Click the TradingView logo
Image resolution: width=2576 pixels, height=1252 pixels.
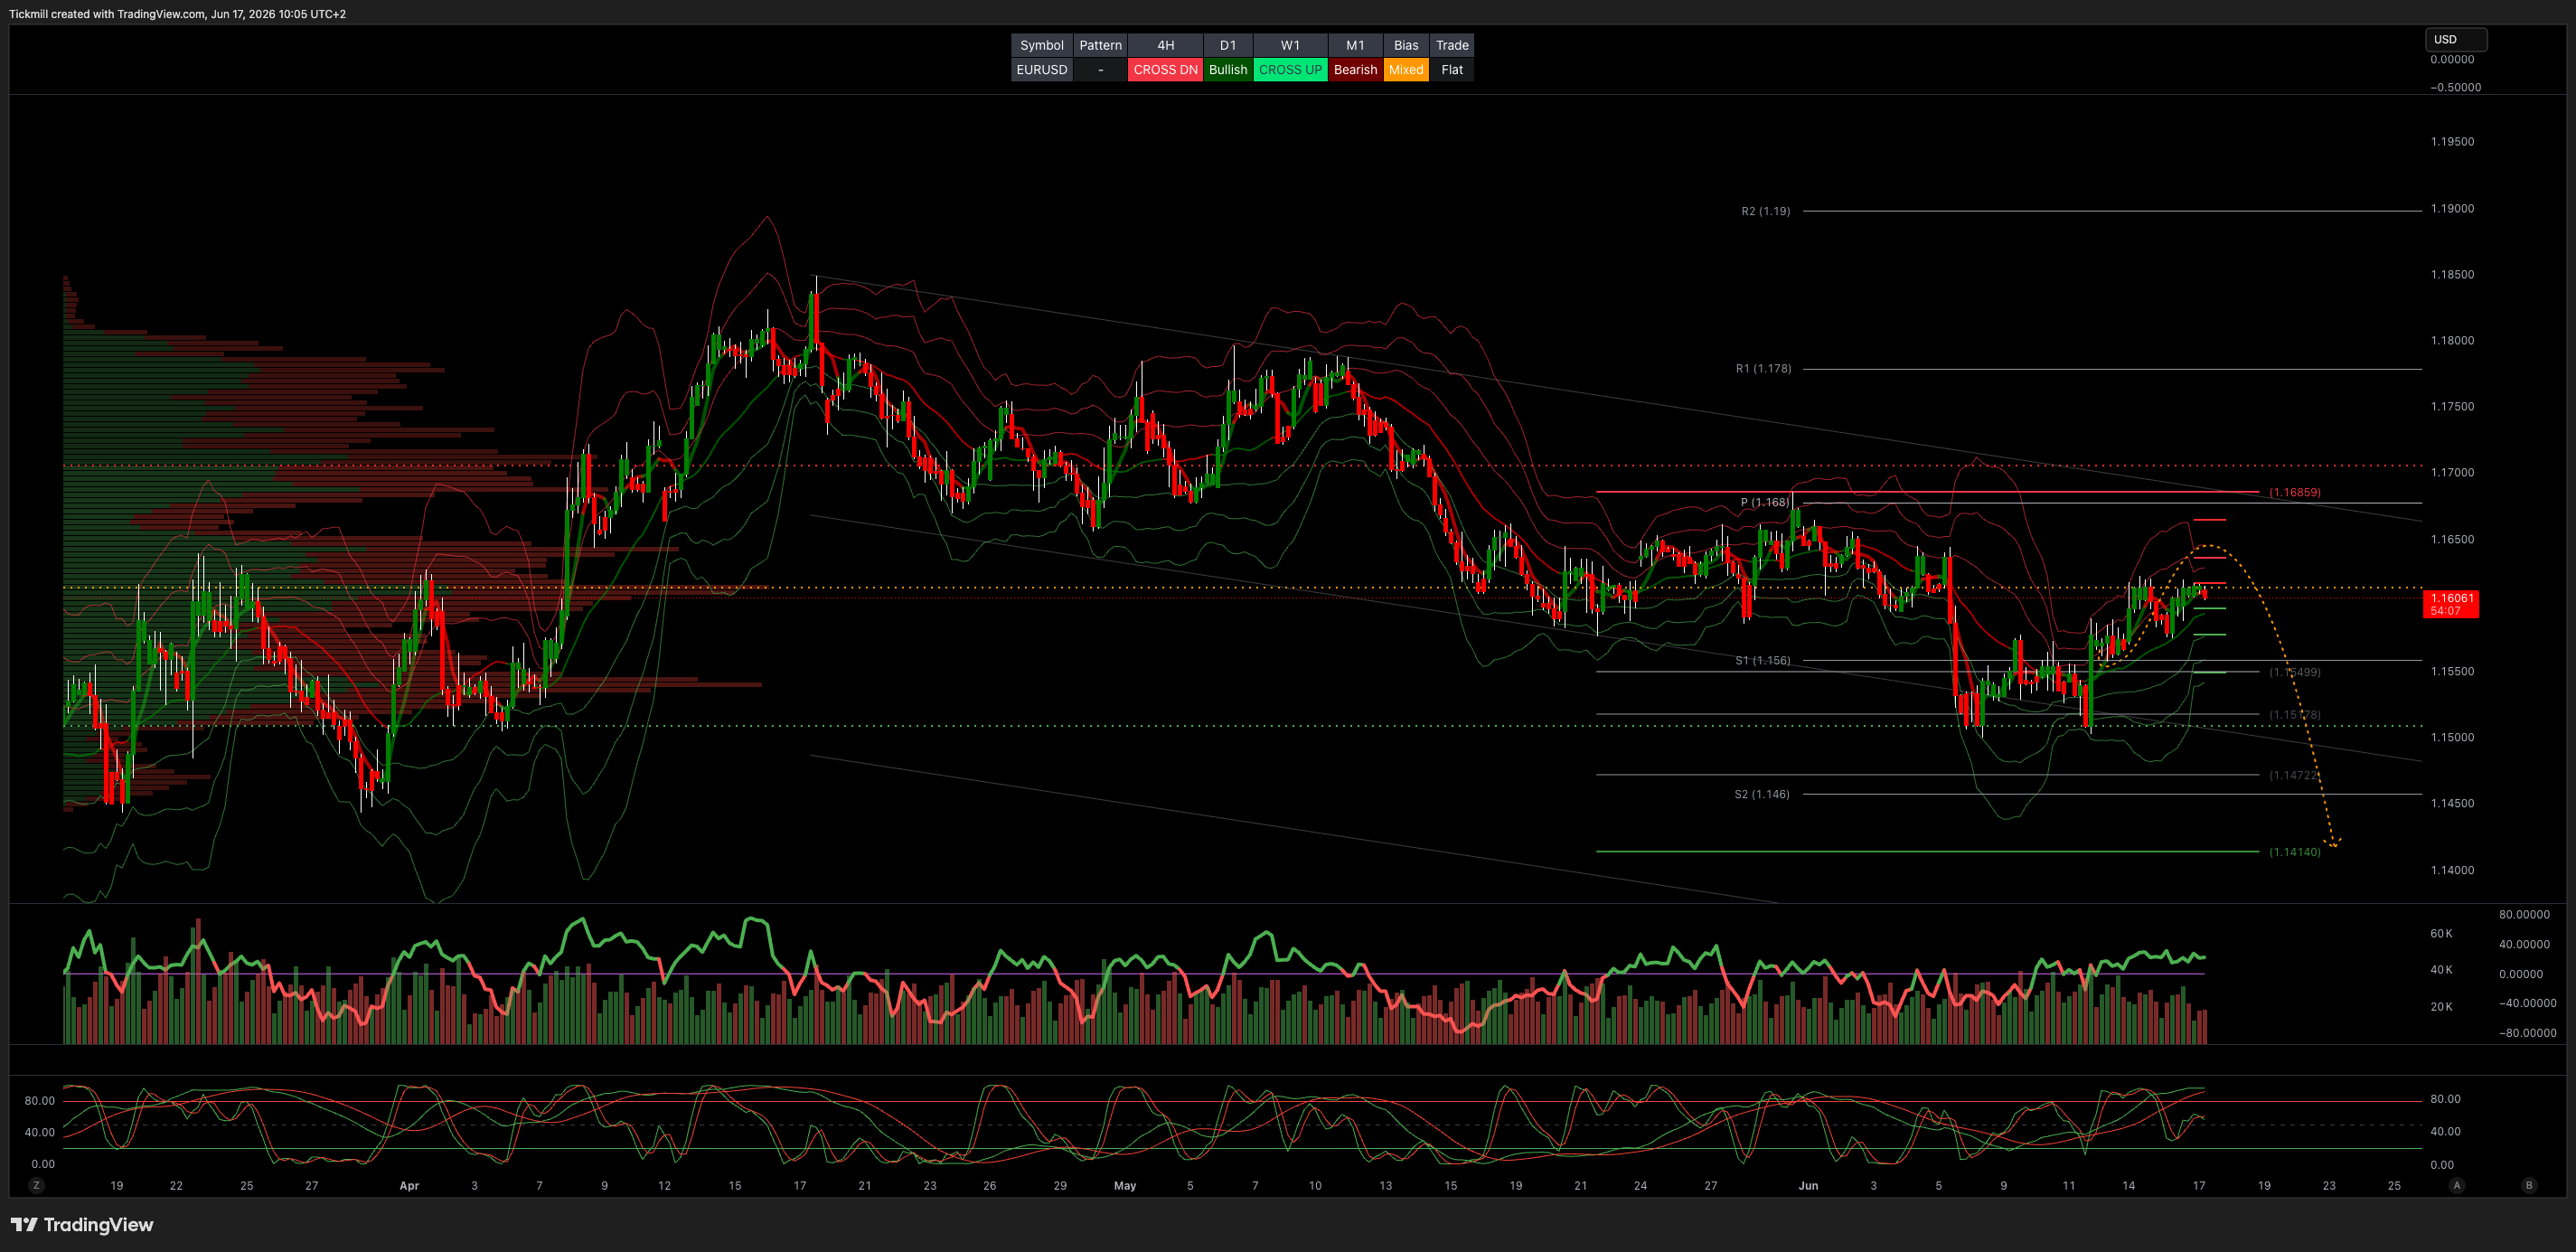82,1225
